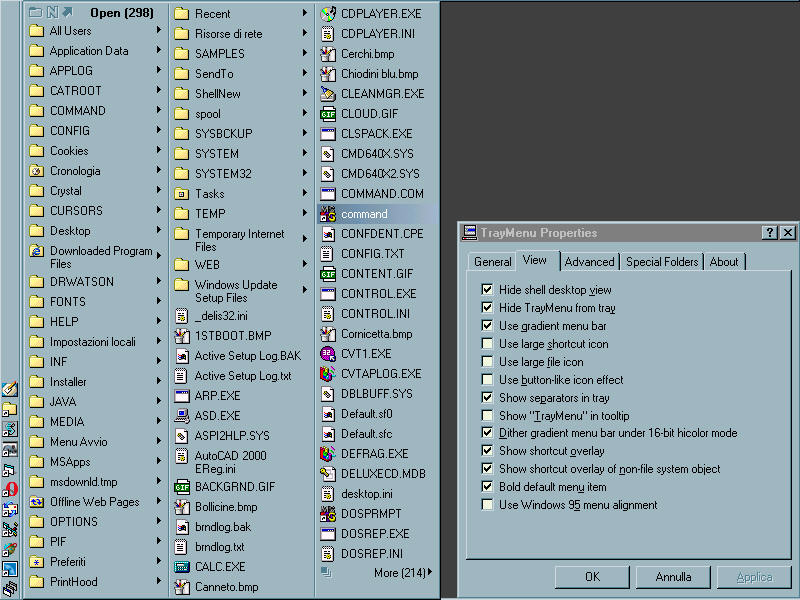Switch to the Advanced tab
The width and height of the screenshot is (800, 600).
point(589,262)
